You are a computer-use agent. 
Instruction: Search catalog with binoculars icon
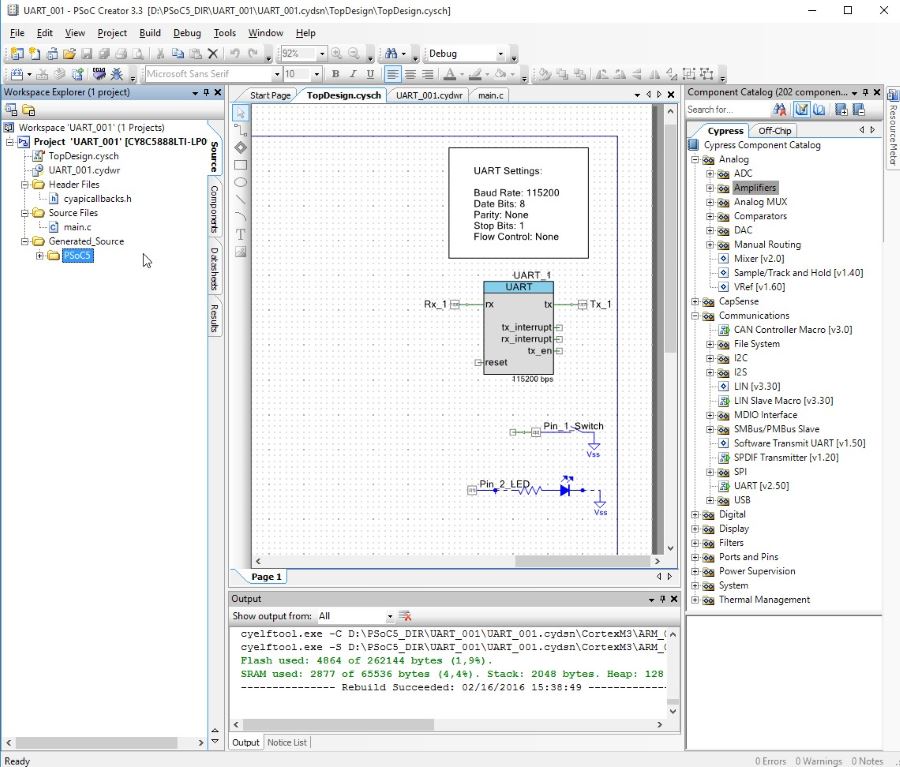(779, 110)
